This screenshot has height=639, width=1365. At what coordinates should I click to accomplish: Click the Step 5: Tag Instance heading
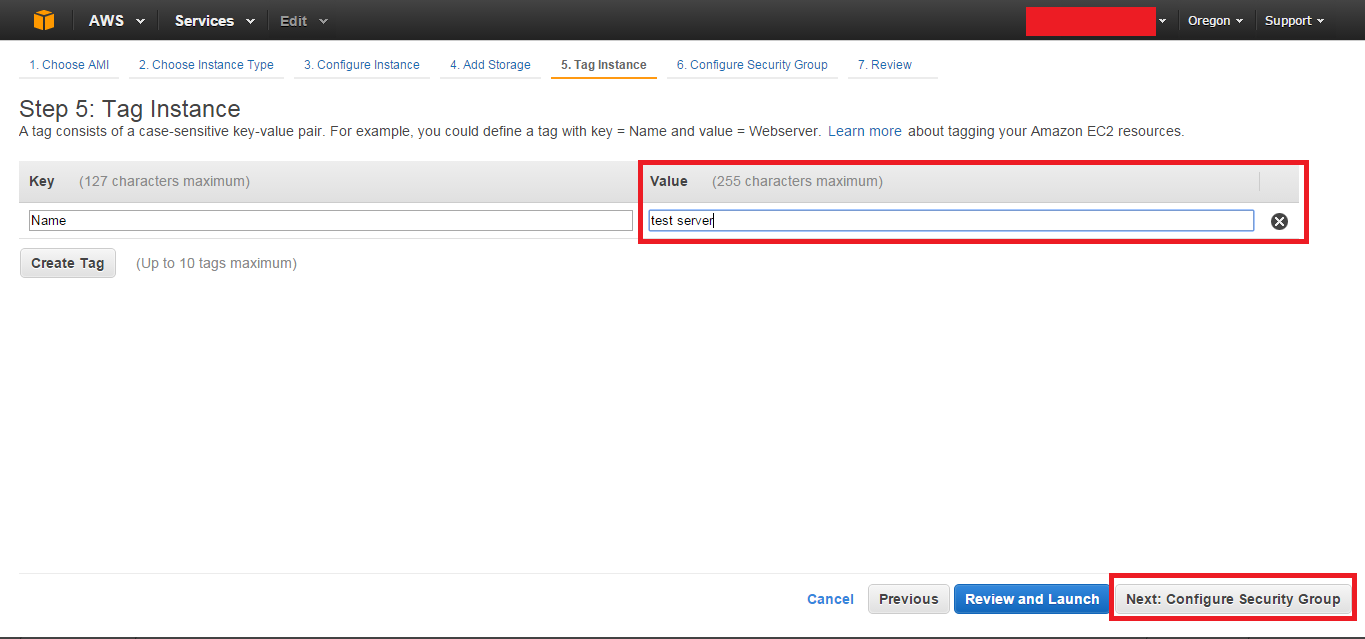click(x=130, y=109)
